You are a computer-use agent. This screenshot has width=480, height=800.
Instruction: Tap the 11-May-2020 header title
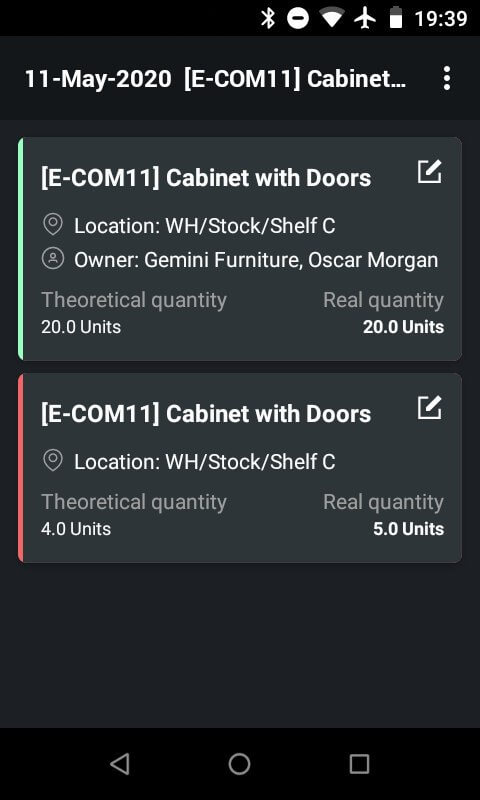pyautogui.click(x=98, y=79)
